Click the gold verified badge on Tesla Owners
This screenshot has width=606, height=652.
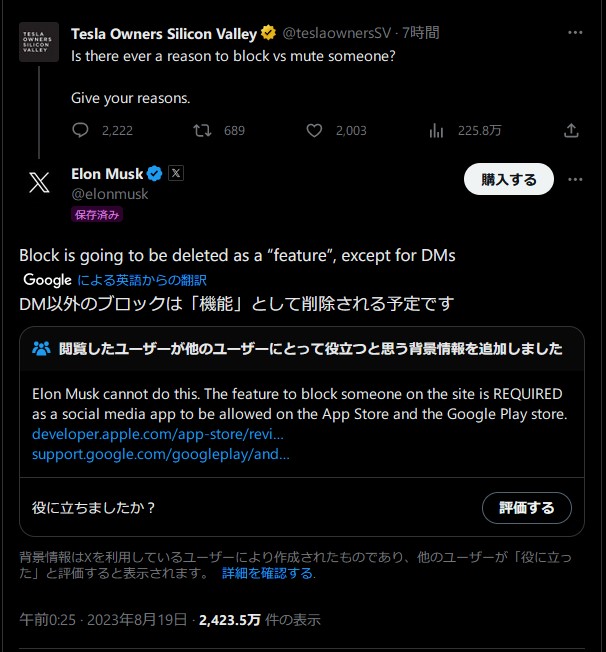pyautogui.click(x=269, y=33)
